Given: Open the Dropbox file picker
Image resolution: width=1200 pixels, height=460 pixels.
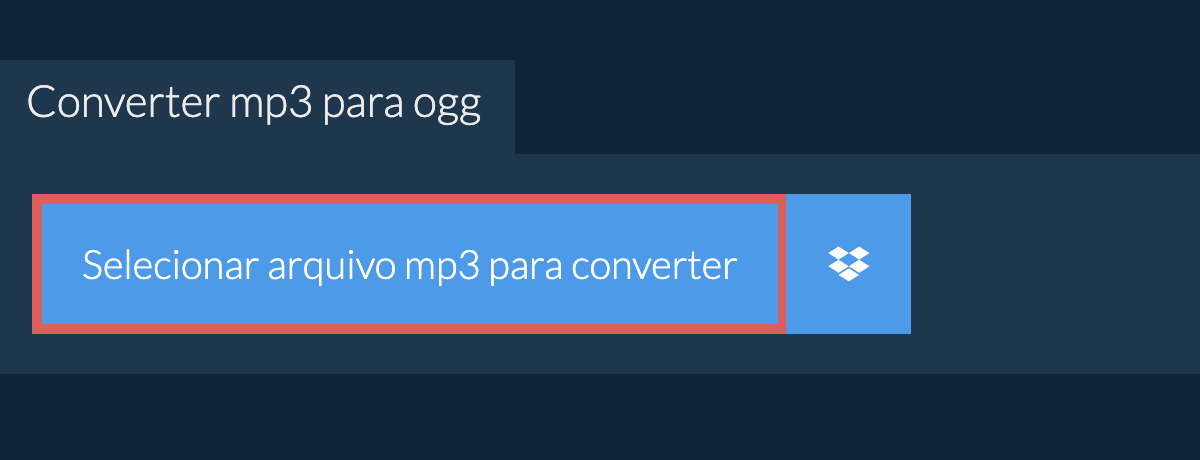Looking at the screenshot, I should (x=848, y=264).
